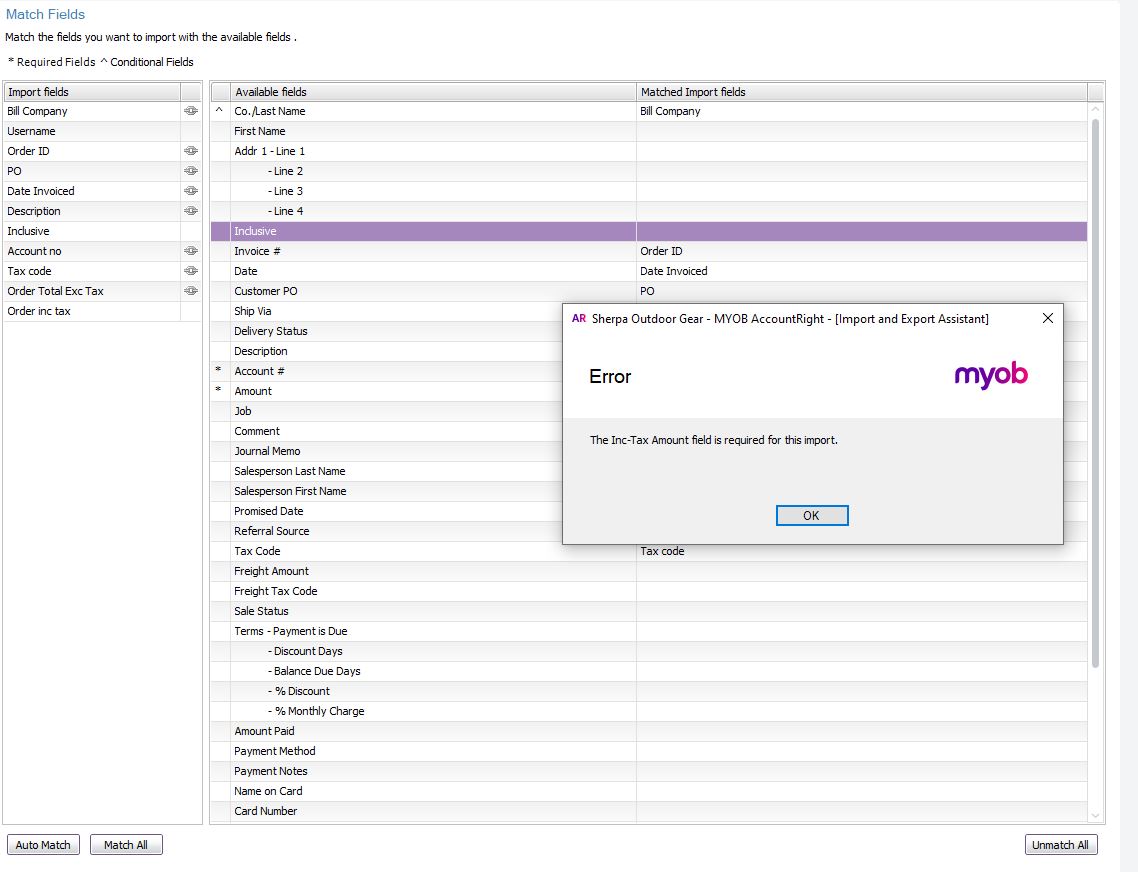Select the Delivery Status available field
The width and height of the screenshot is (1138, 872).
396,330
